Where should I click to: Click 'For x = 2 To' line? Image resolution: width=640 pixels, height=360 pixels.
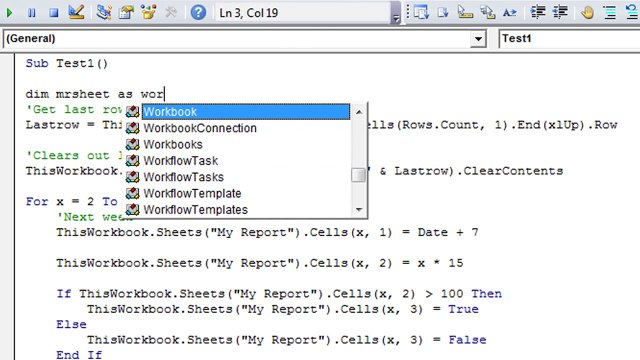point(72,202)
